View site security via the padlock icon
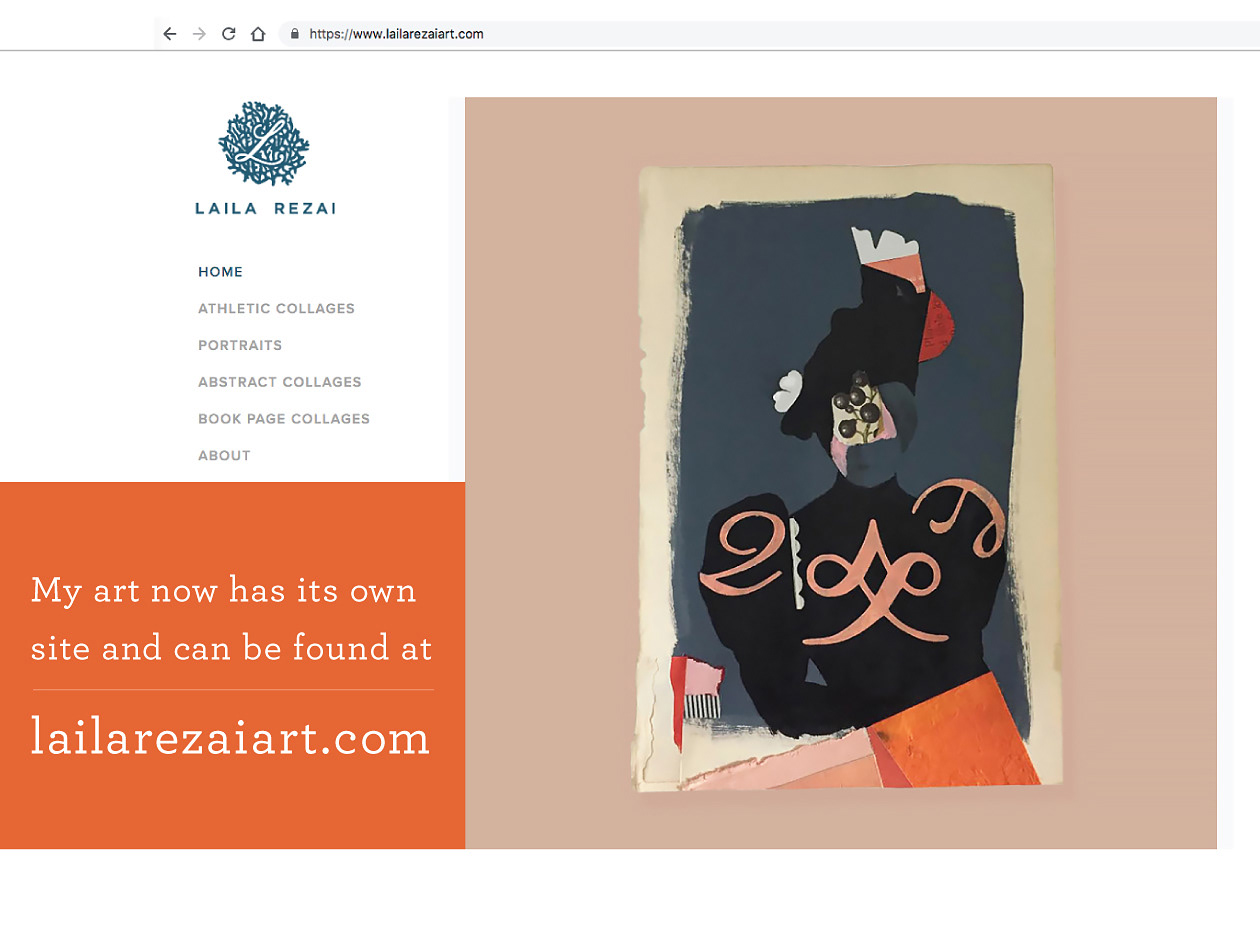 (x=294, y=34)
